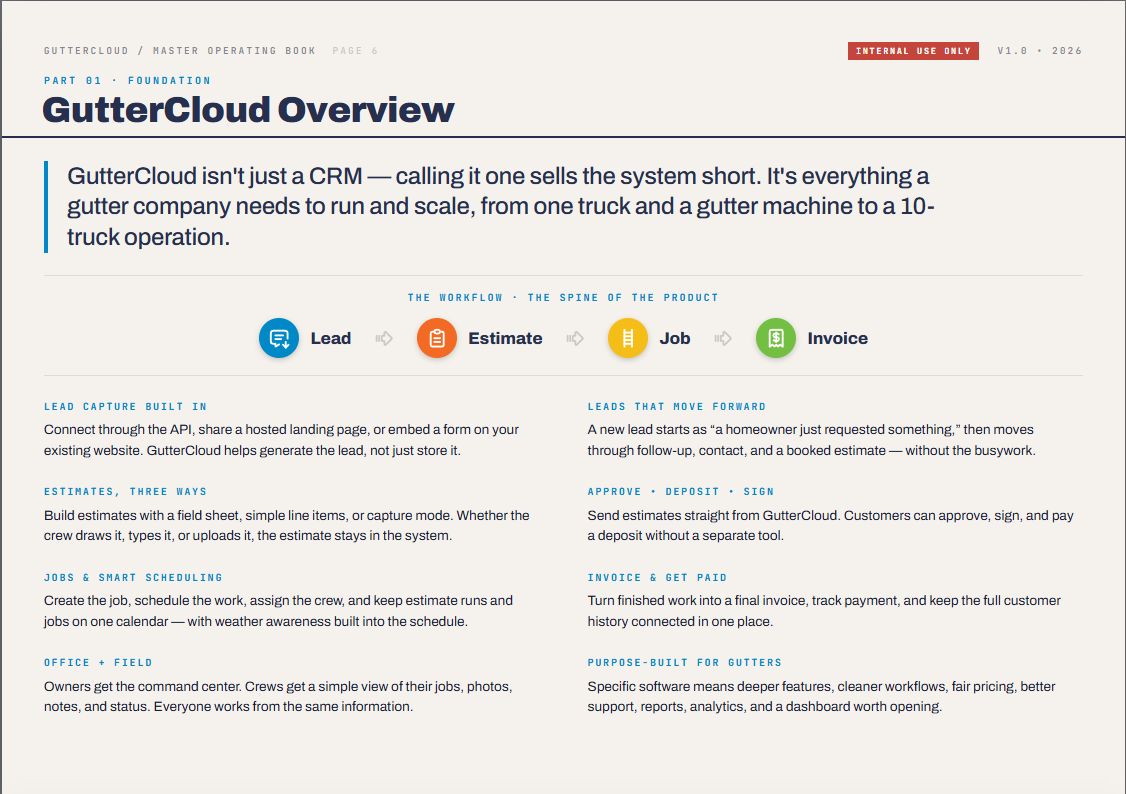Click 'THE WORKFLOW · THE SPINE OF THE PRODUCT' label

click(x=563, y=297)
